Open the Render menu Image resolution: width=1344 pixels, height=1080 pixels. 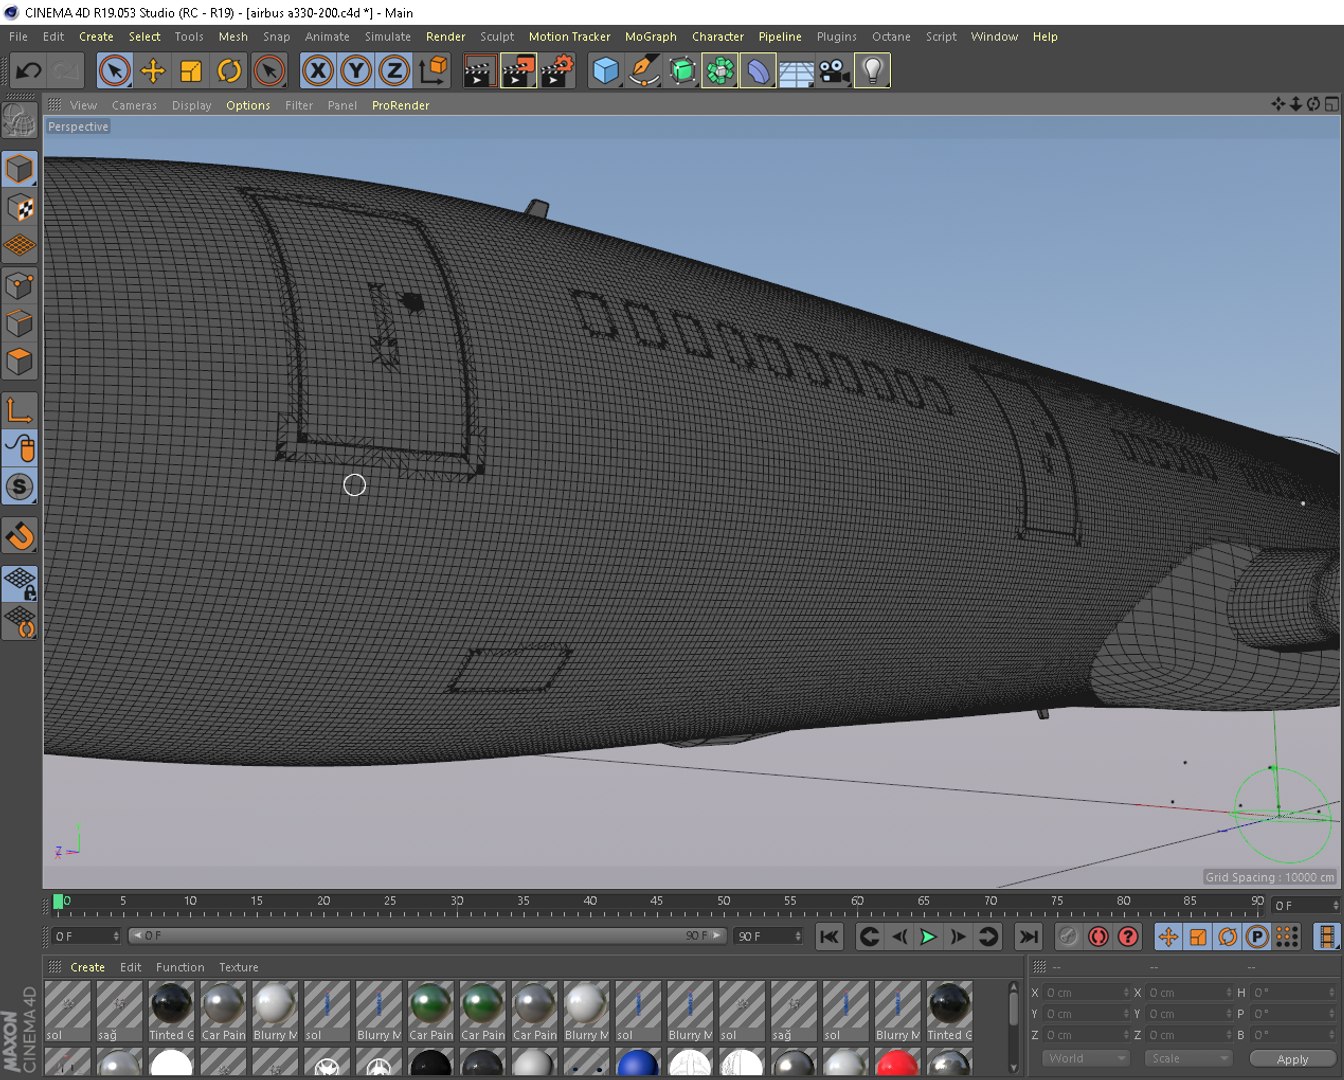pos(446,37)
